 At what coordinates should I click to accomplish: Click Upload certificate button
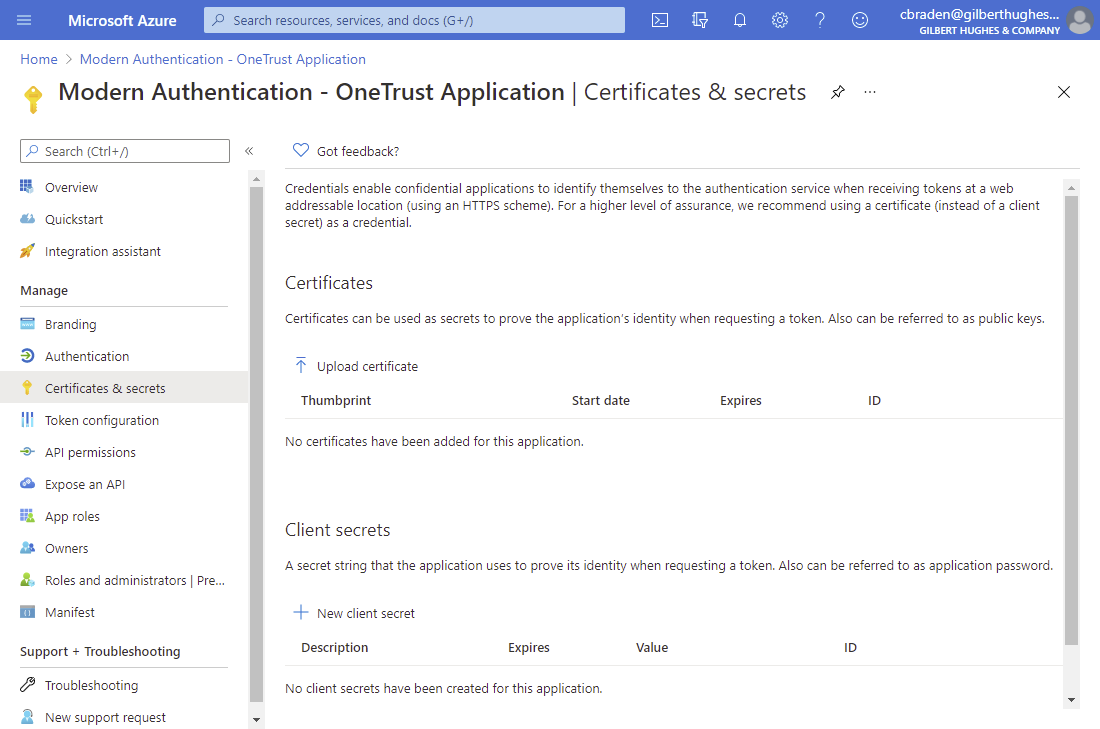356,366
